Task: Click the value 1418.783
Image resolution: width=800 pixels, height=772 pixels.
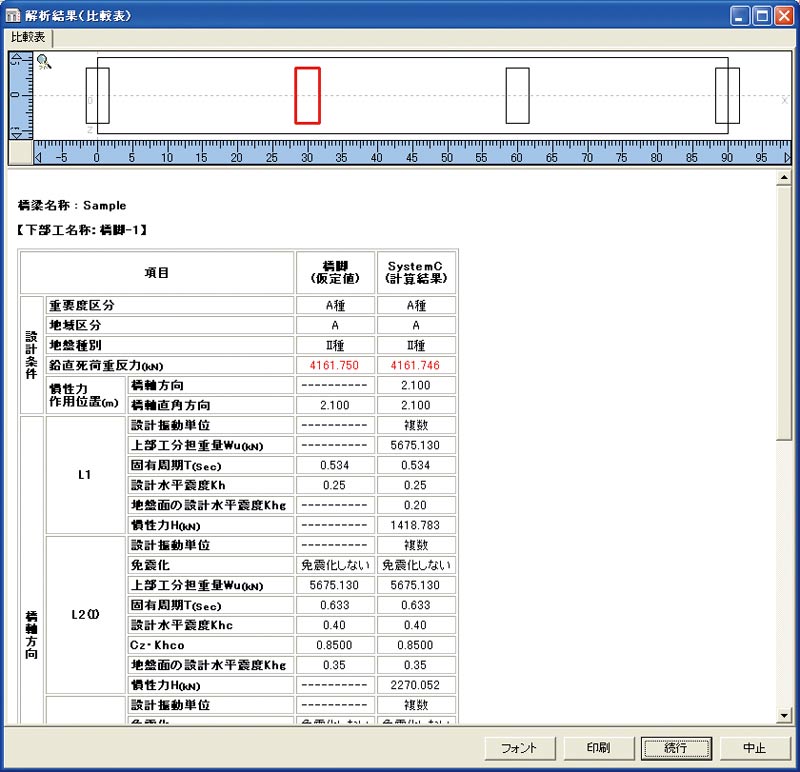Action: point(415,525)
